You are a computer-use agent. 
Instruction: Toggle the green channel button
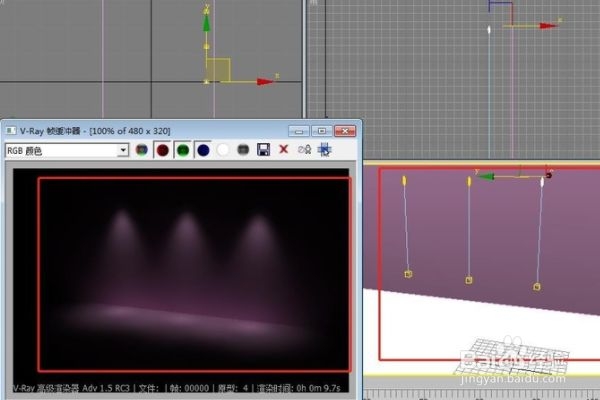(183, 150)
